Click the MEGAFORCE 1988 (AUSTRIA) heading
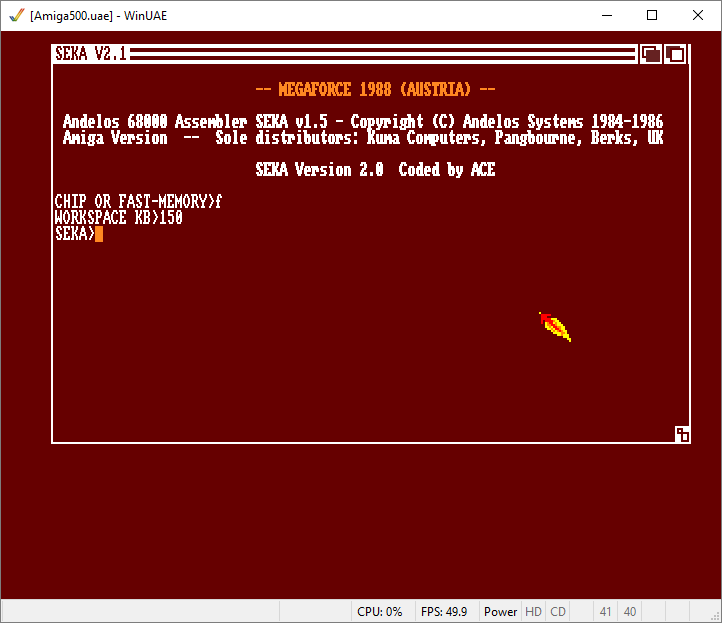 click(375, 89)
